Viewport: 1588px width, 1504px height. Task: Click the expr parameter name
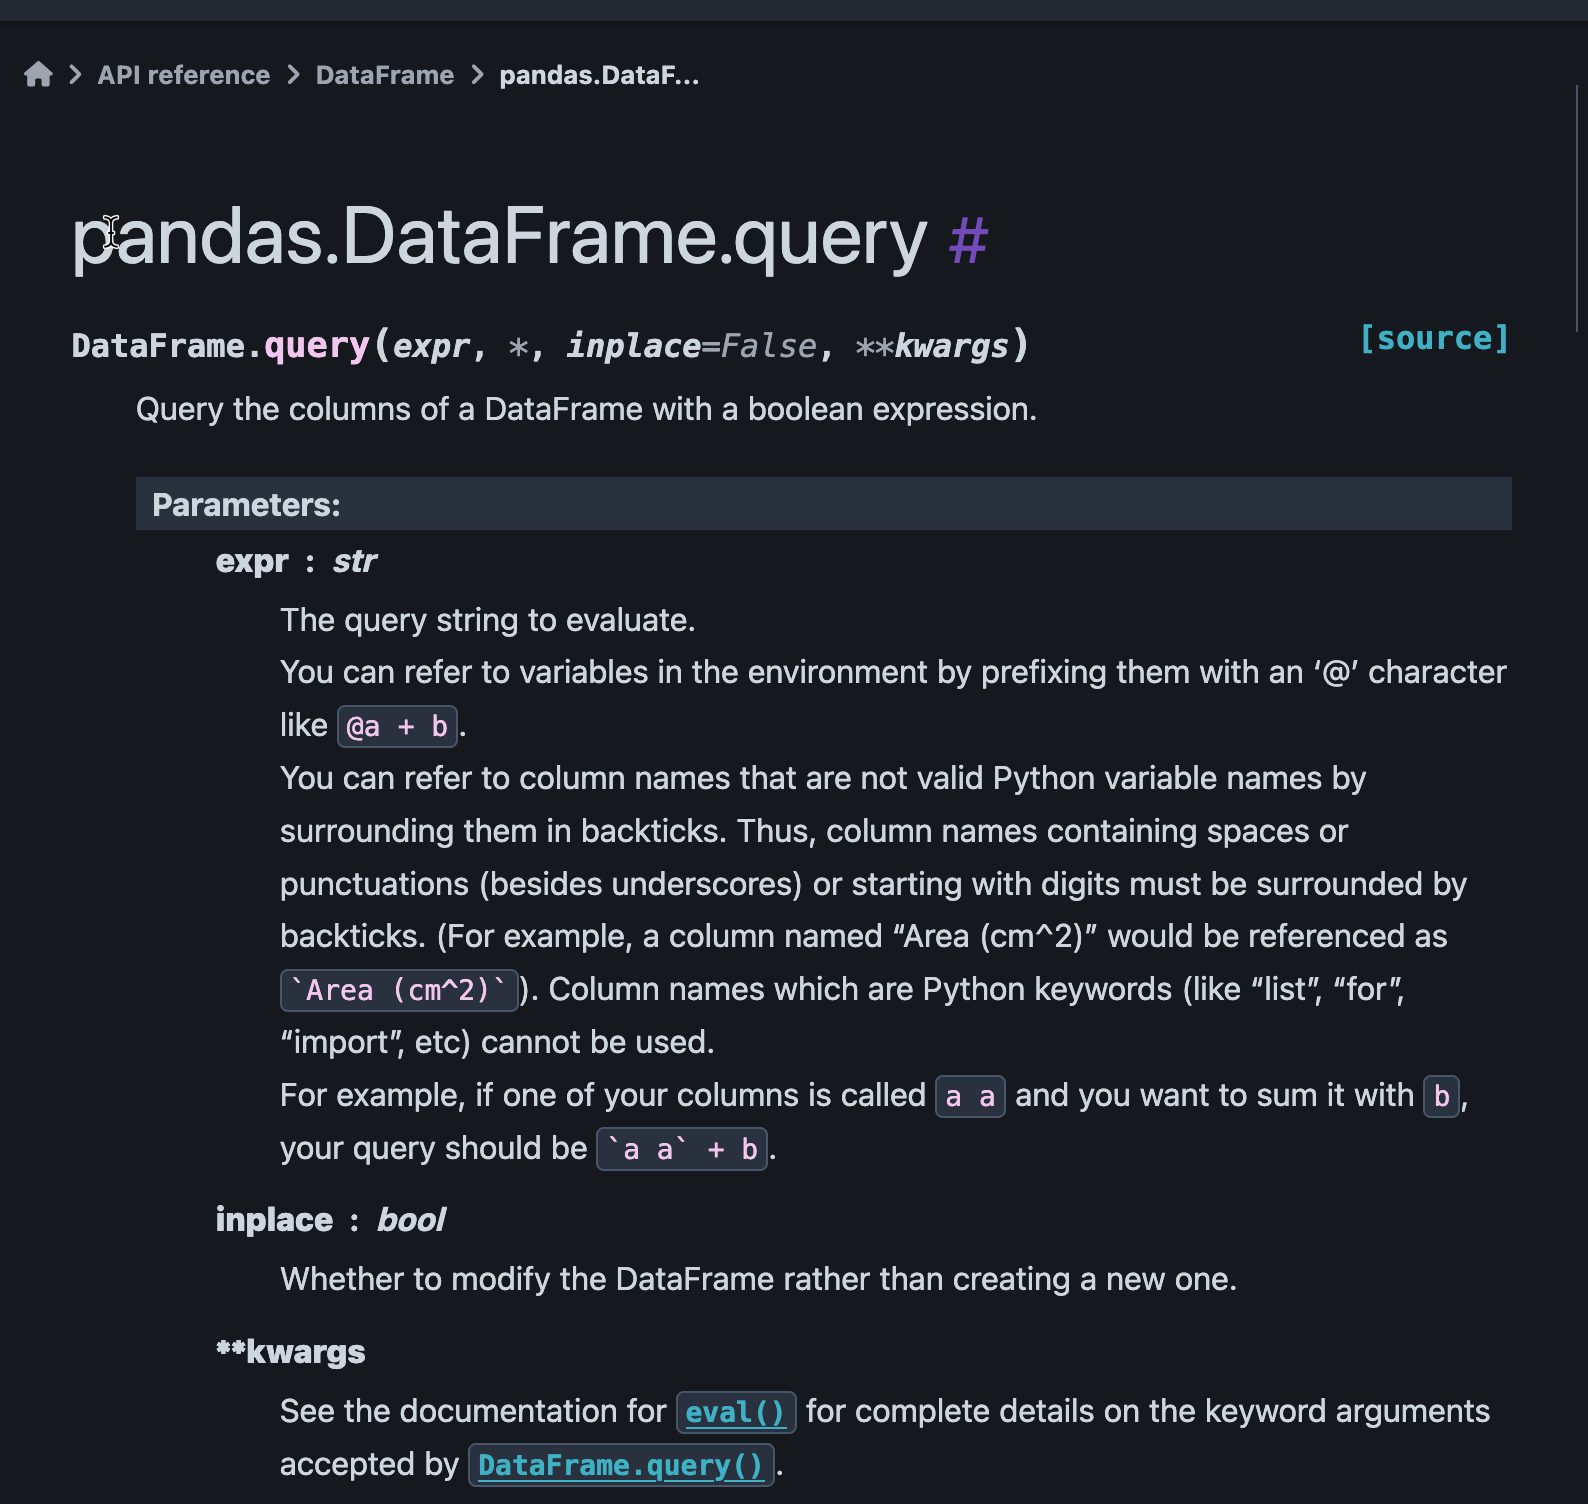point(252,561)
